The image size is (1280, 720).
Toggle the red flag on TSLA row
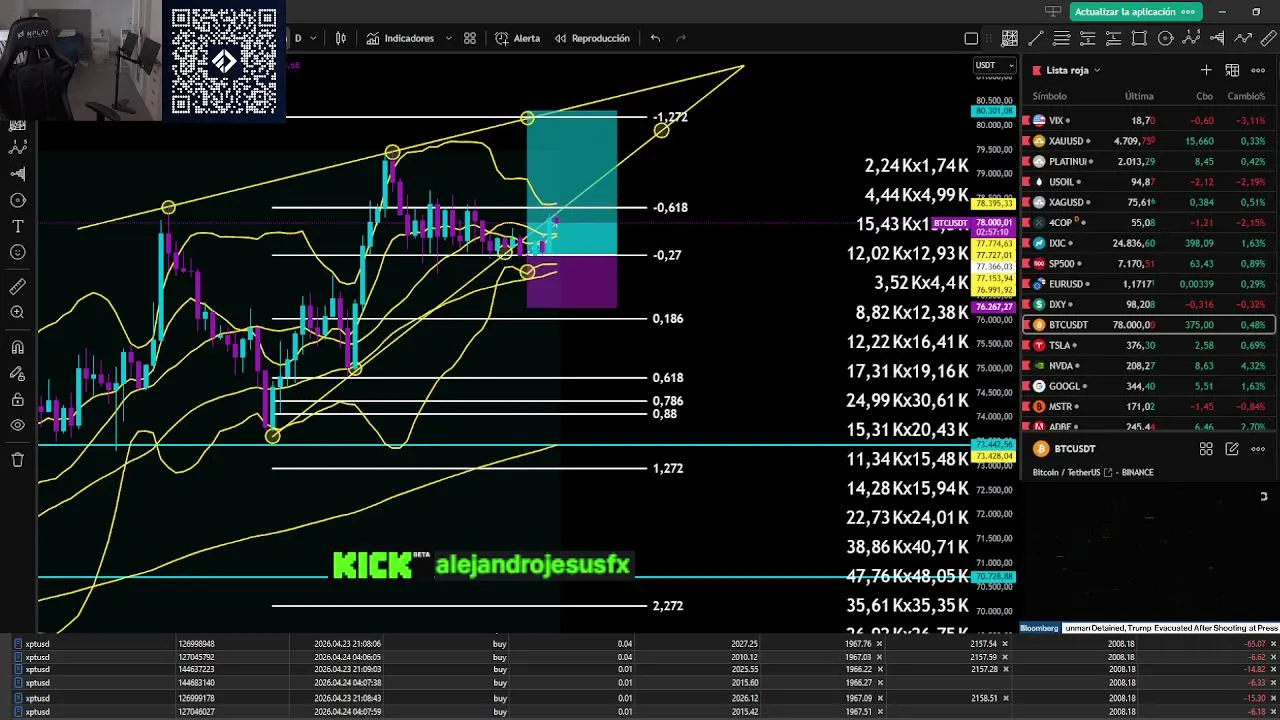[1026, 345]
